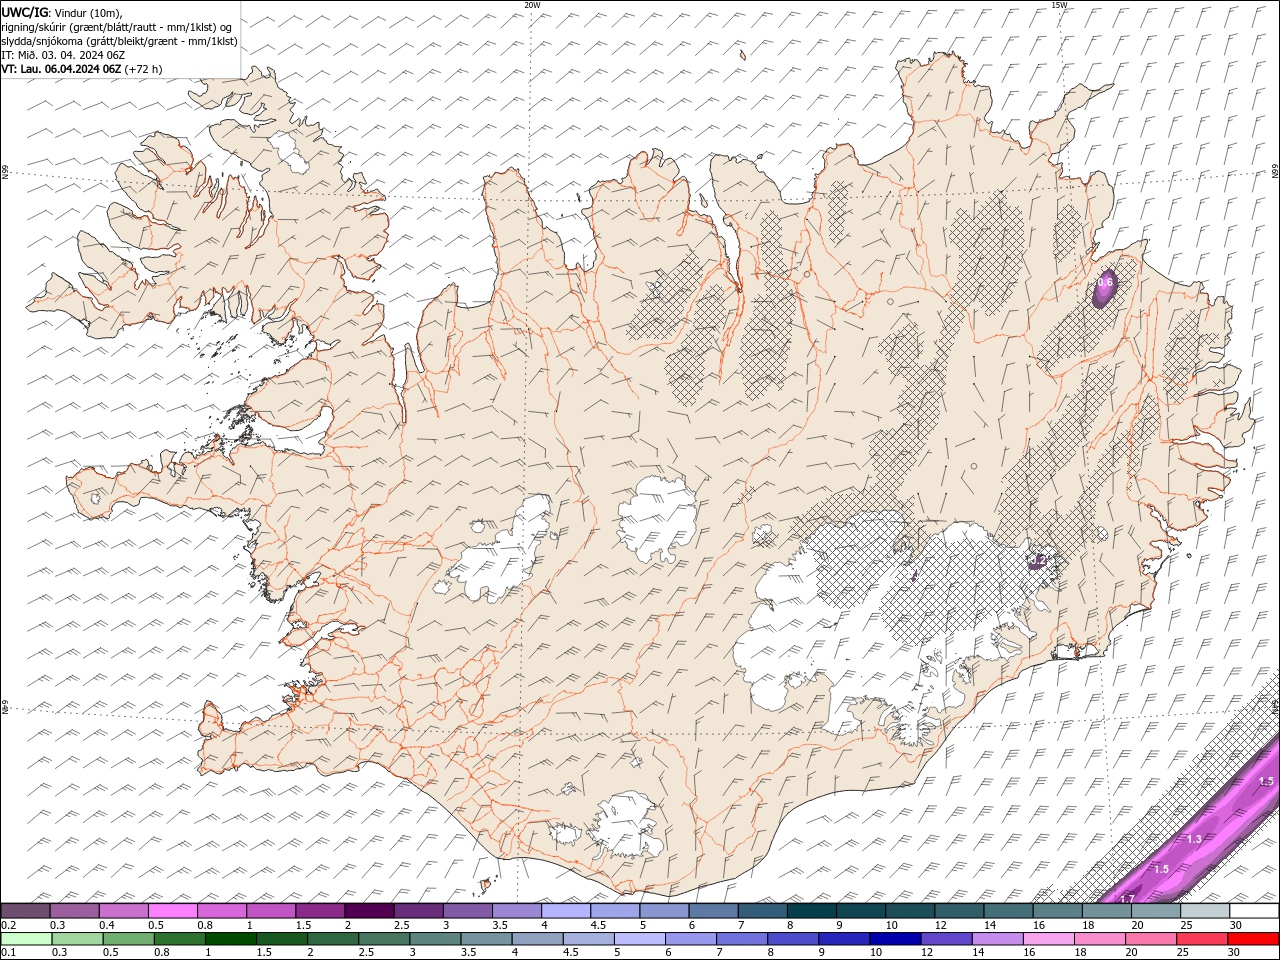Click the '20W' longitude label

coord(532,5)
